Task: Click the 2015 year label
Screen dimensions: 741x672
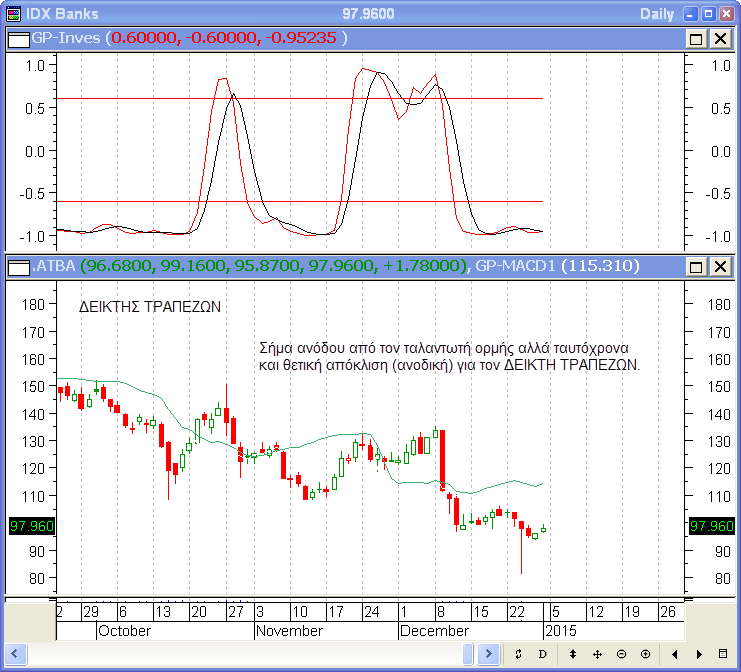Action: (x=561, y=631)
